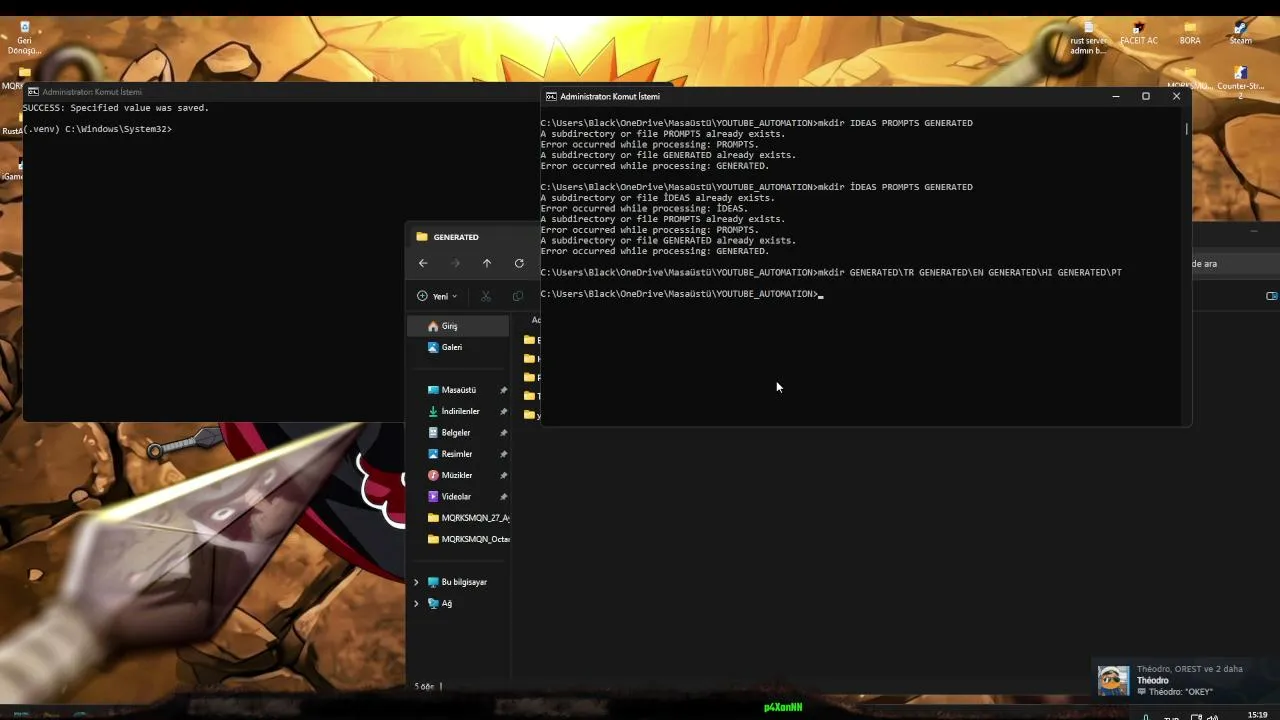
Task: Expand the Bu bilgisayar tree node
Action: pos(416,582)
